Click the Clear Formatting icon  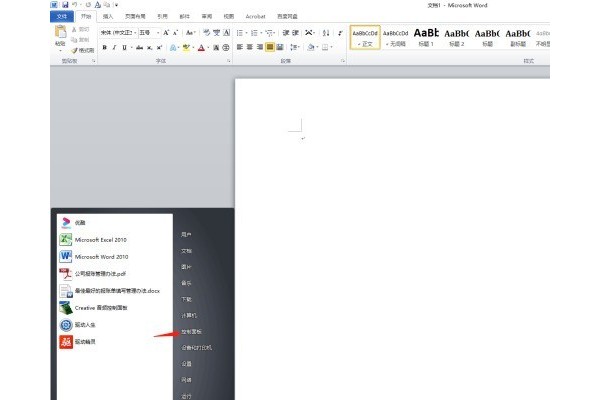(207, 33)
